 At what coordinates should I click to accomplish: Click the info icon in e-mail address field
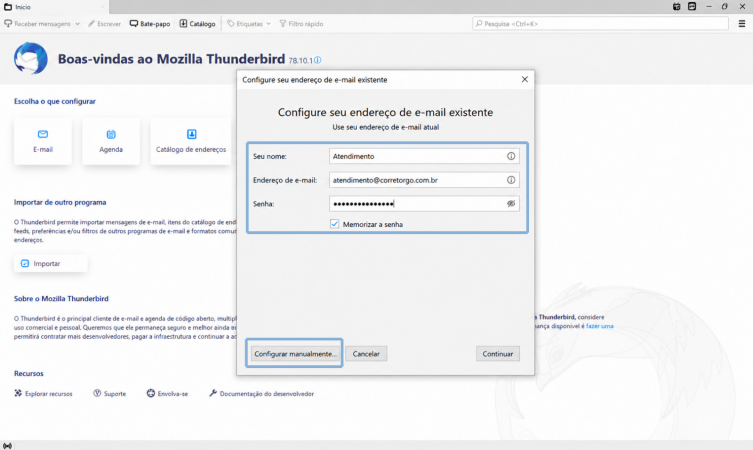pos(511,180)
